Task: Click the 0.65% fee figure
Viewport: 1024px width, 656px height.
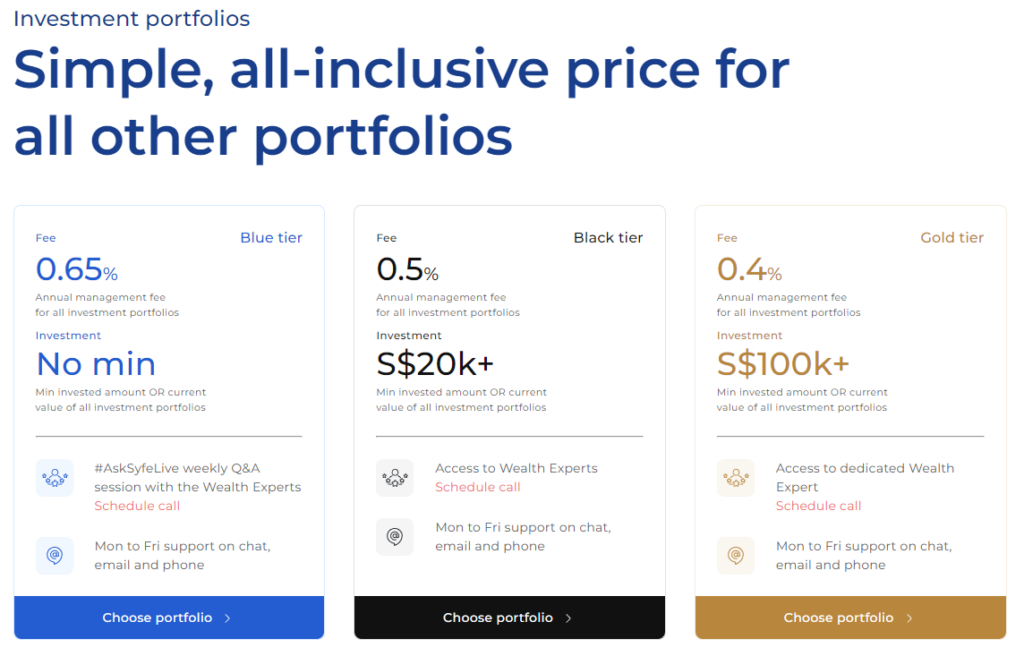Action: coord(76,269)
